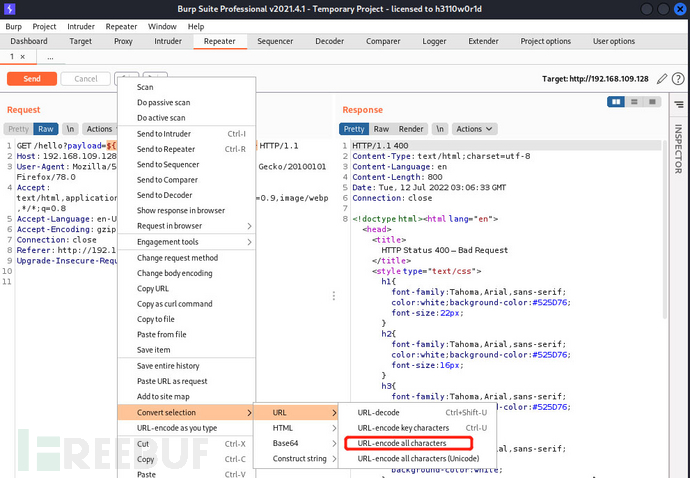This screenshot has height=478, width=690.
Task: Open new Repeater tab via ... tab
Action: 50,57
